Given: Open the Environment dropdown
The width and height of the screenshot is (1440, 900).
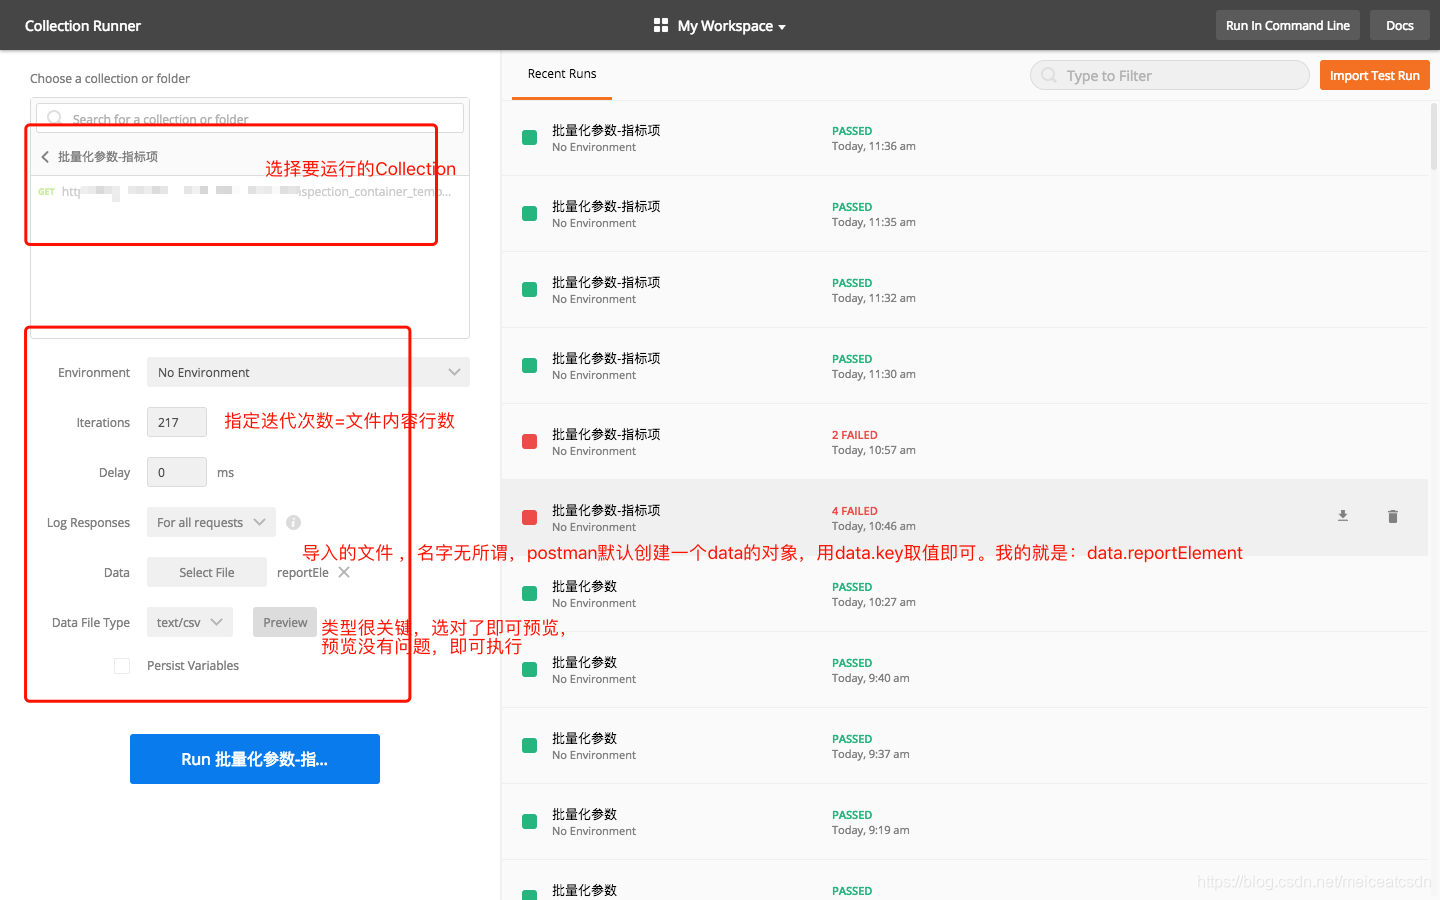Looking at the screenshot, I should point(308,372).
